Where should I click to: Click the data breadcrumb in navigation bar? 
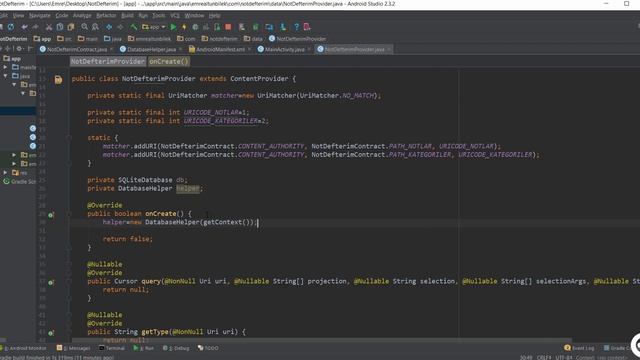point(253,39)
